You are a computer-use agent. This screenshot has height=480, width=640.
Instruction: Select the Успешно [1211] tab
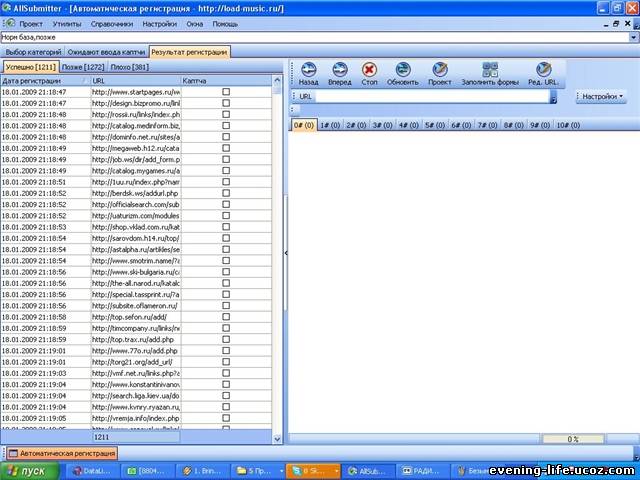[31, 67]
